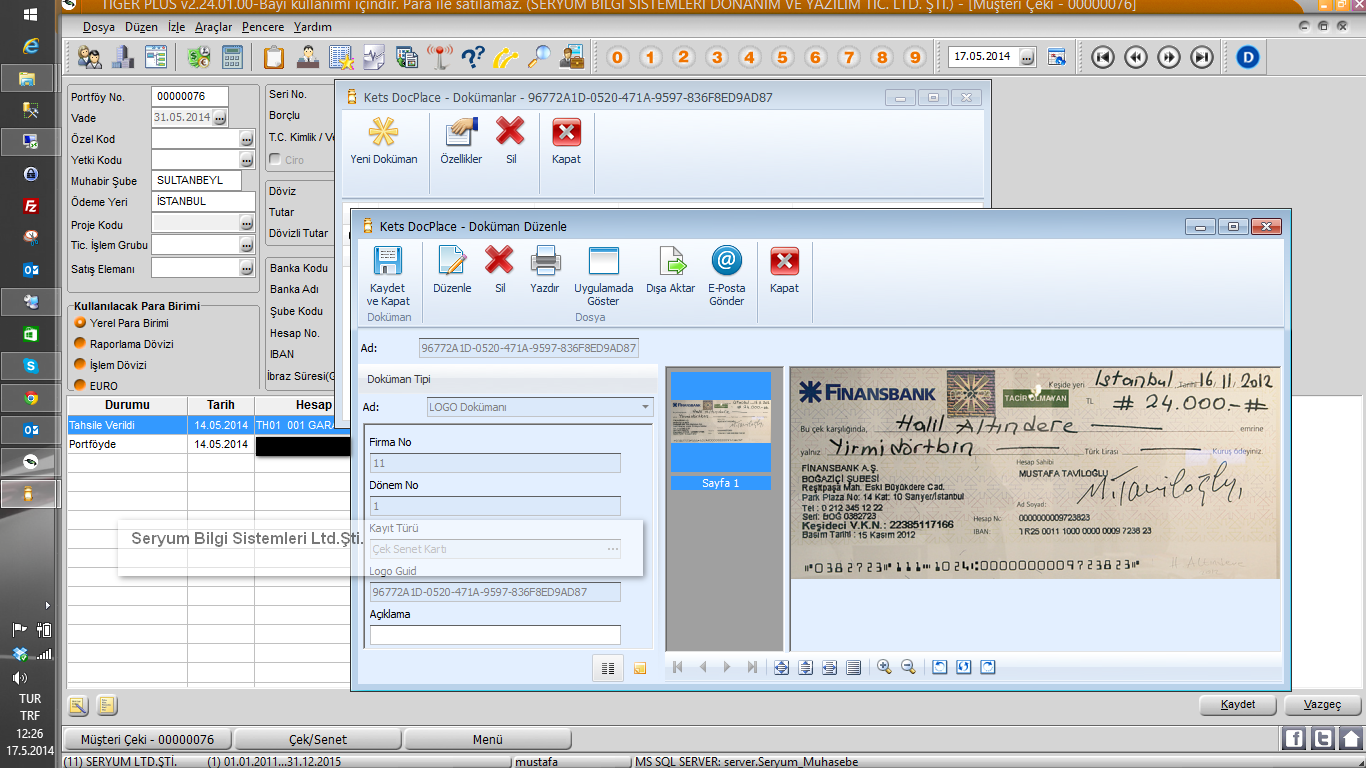Open the 17.05.2014 toolbar date picker
The width and height of the screenshot is (1366, 768).
pyautogui.click(x=1027, y=57)
